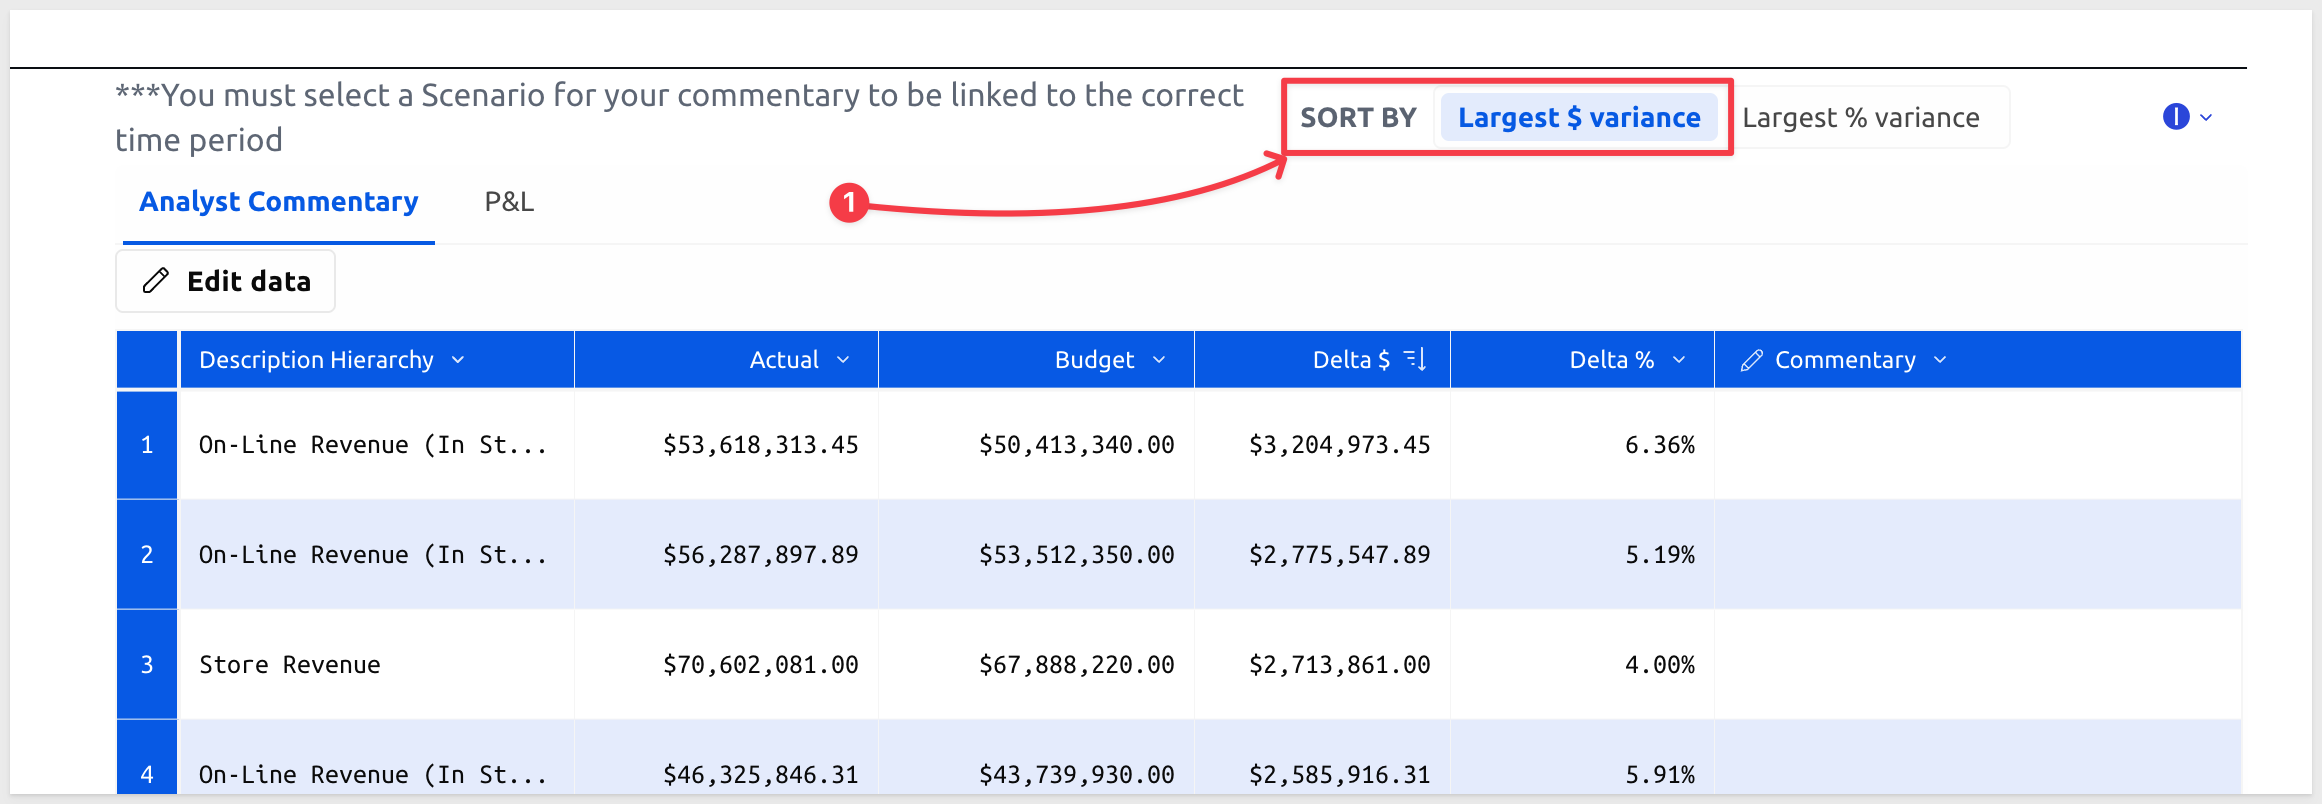
Task: Expand the Commentary column dropdown chevron
Action: coord(1940,360)
